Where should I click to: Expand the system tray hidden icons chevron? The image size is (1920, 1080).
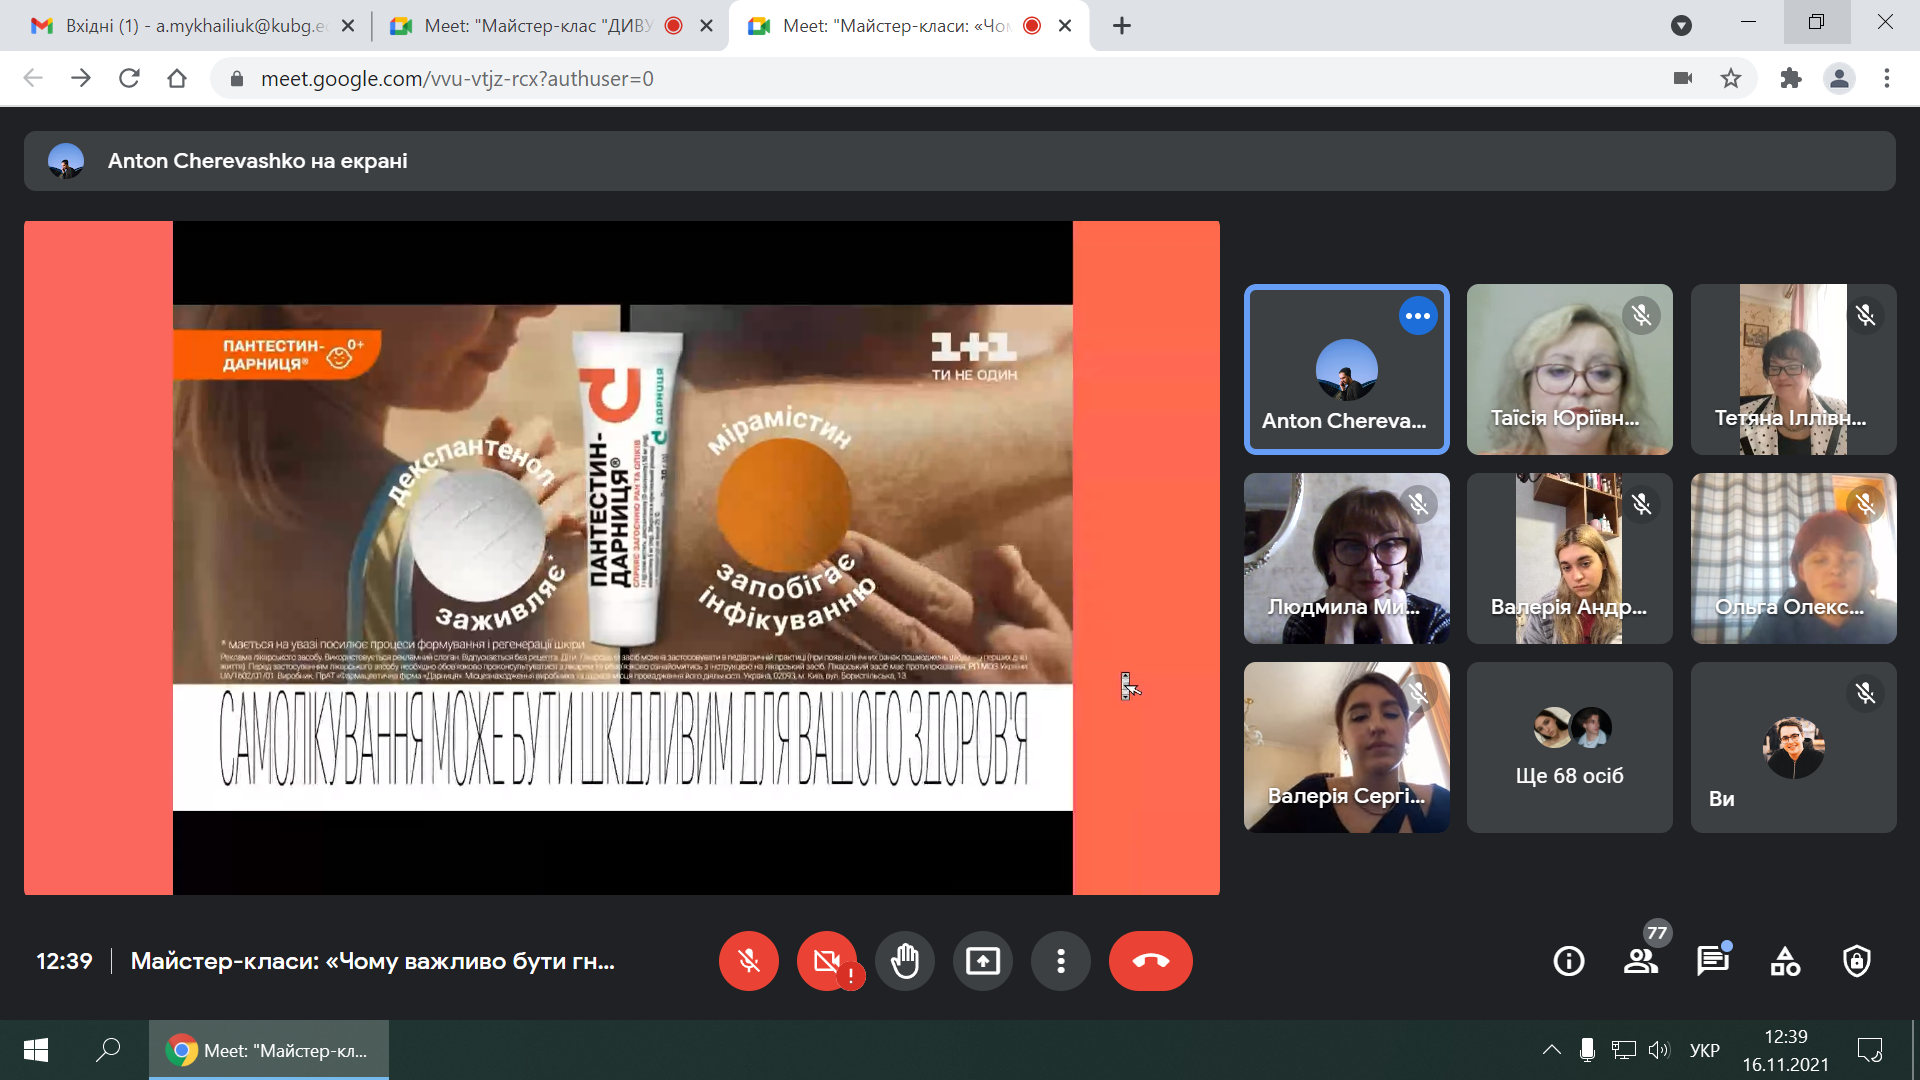click(1551, 1050)
